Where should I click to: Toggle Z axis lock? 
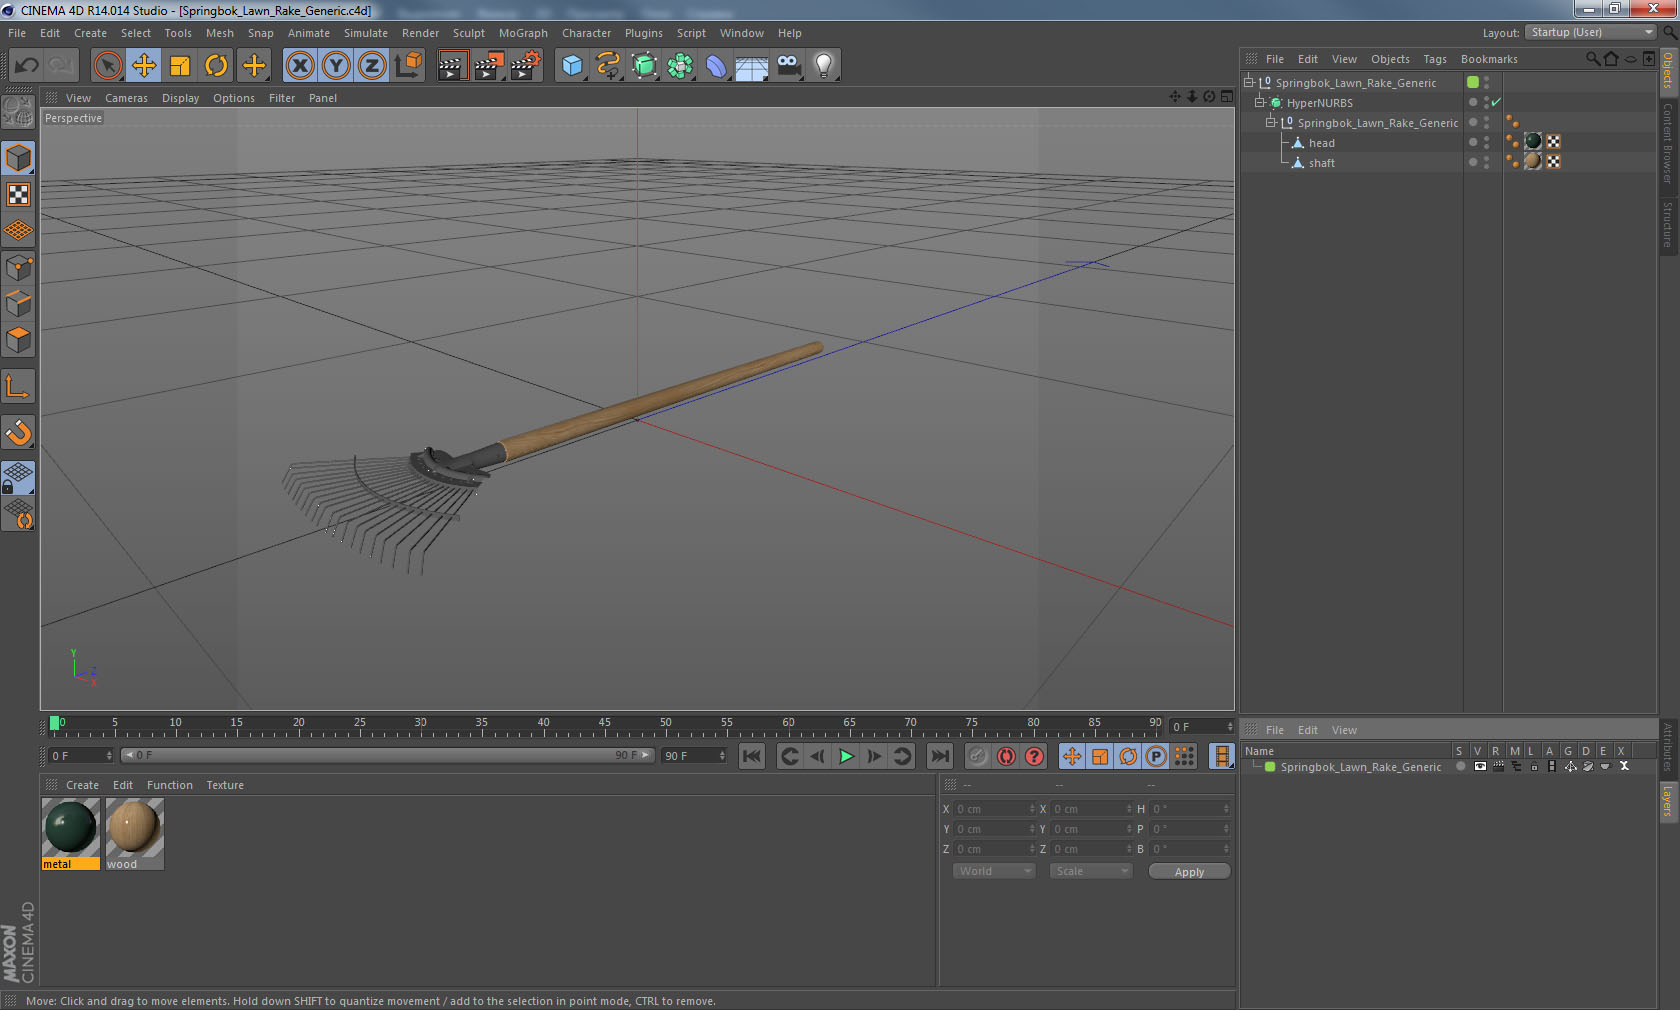pyautogui.click(x=372, y=66)
